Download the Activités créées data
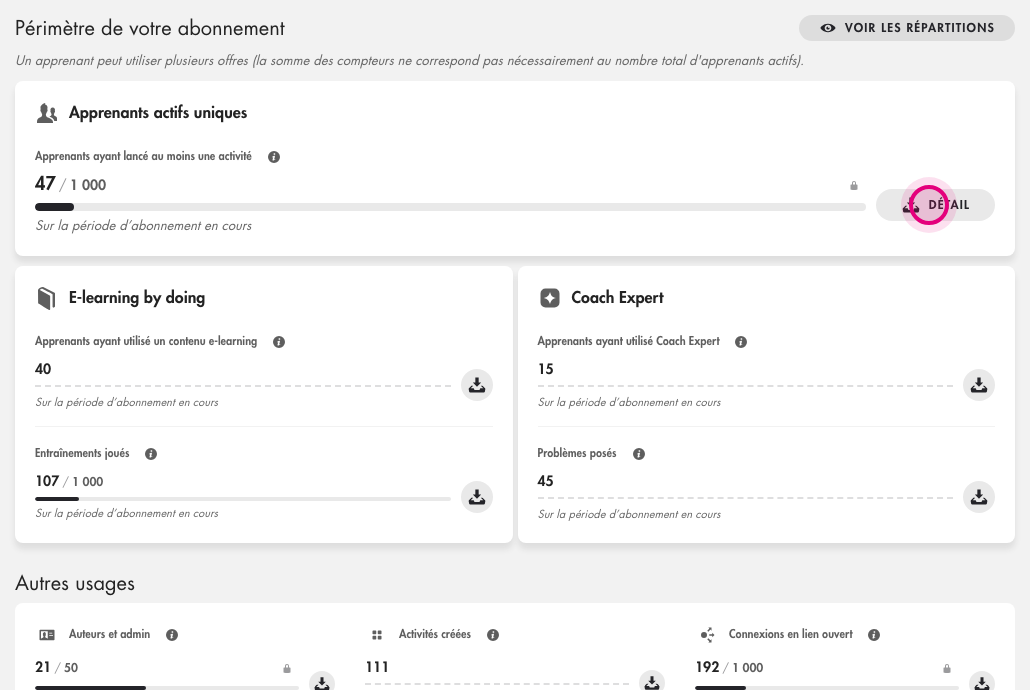1030x690 pixels. click(x=652, y=682)
